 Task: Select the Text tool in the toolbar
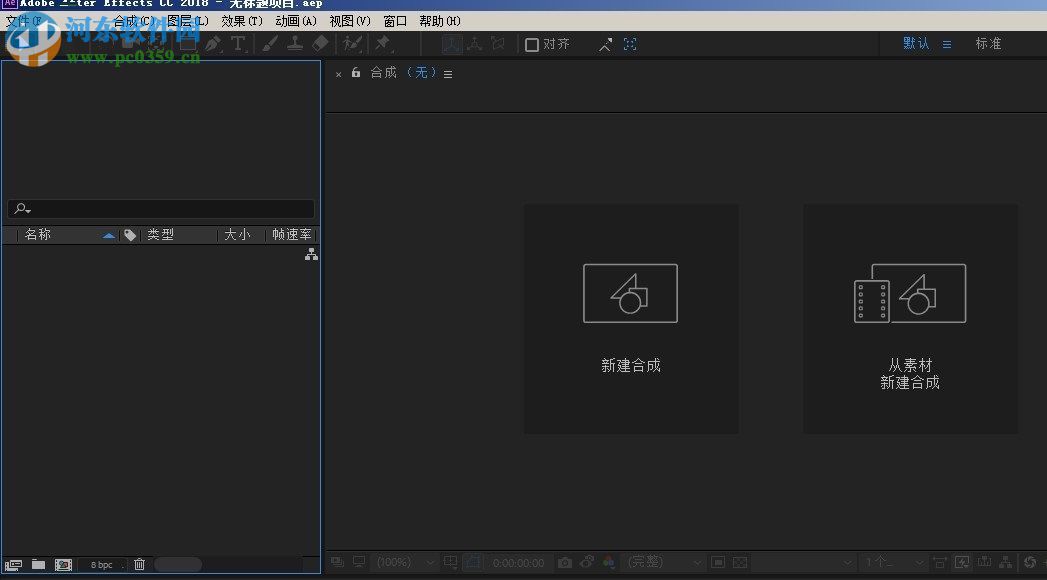(x=238, y=44)
